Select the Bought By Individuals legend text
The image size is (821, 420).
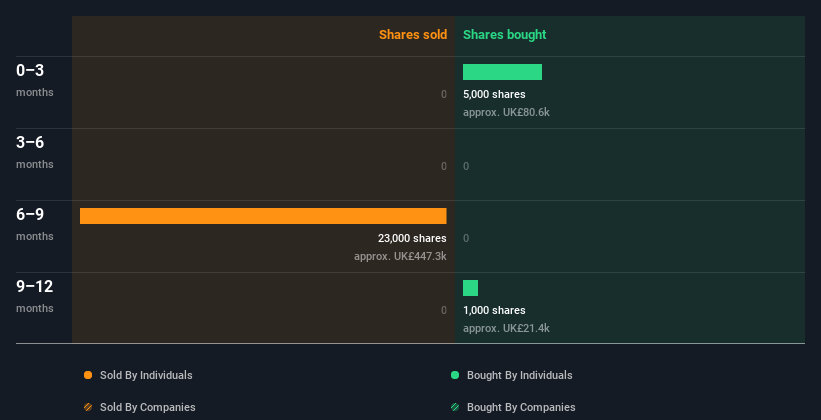[x=519, y=375]
